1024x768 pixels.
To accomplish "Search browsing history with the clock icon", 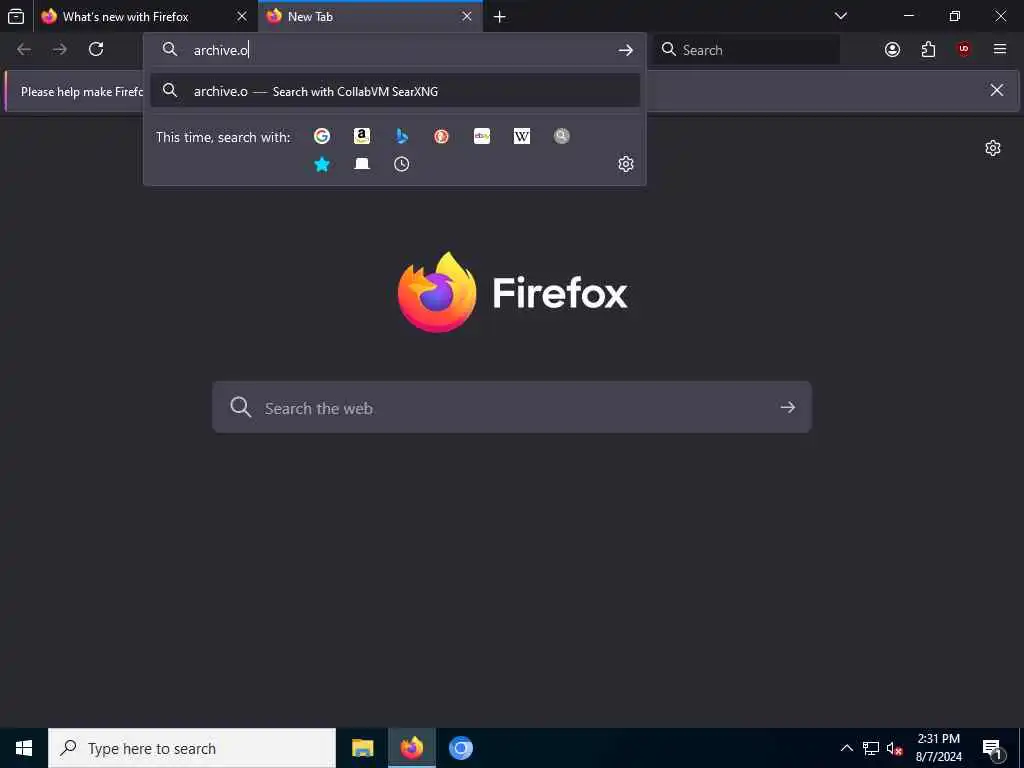I will (x=402, y=164).
